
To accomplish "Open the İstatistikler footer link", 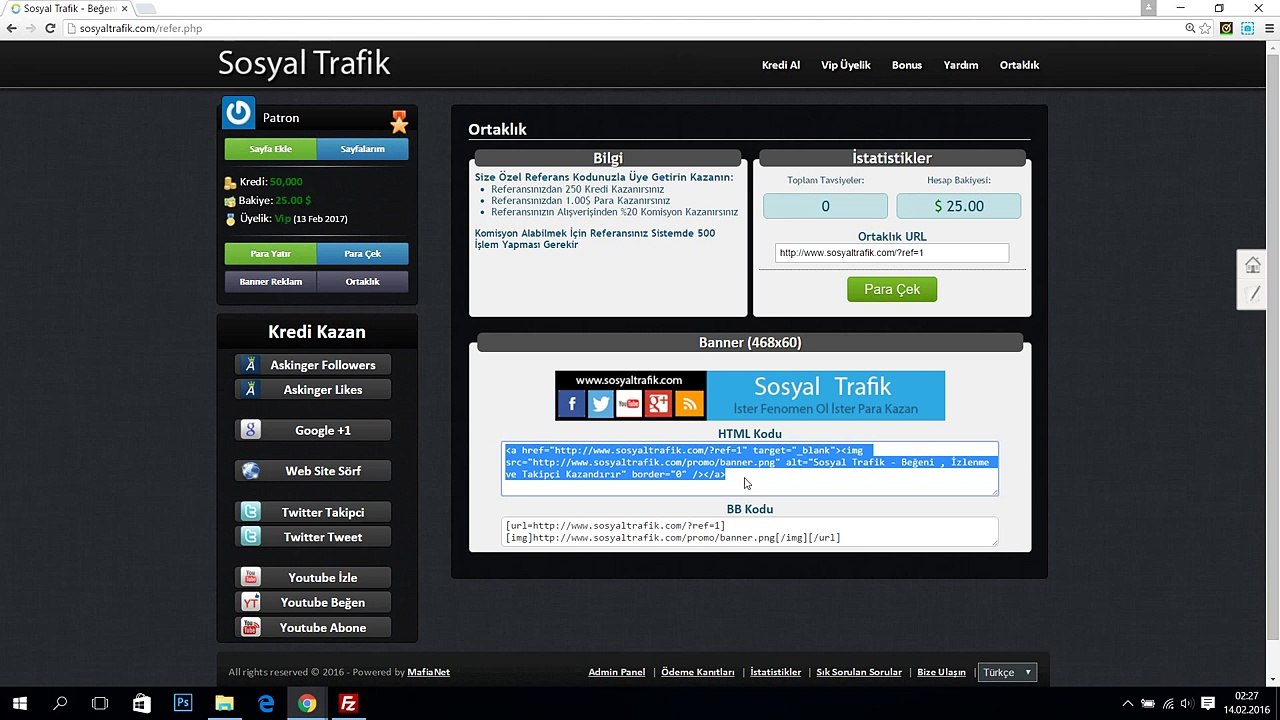I will [776, 672].
